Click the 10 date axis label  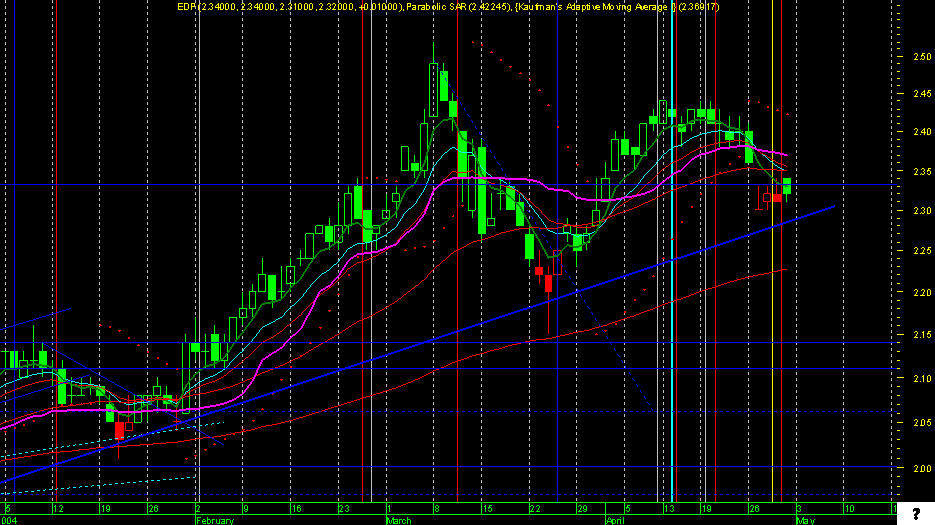pyautogui.click(x=849, y=509)
